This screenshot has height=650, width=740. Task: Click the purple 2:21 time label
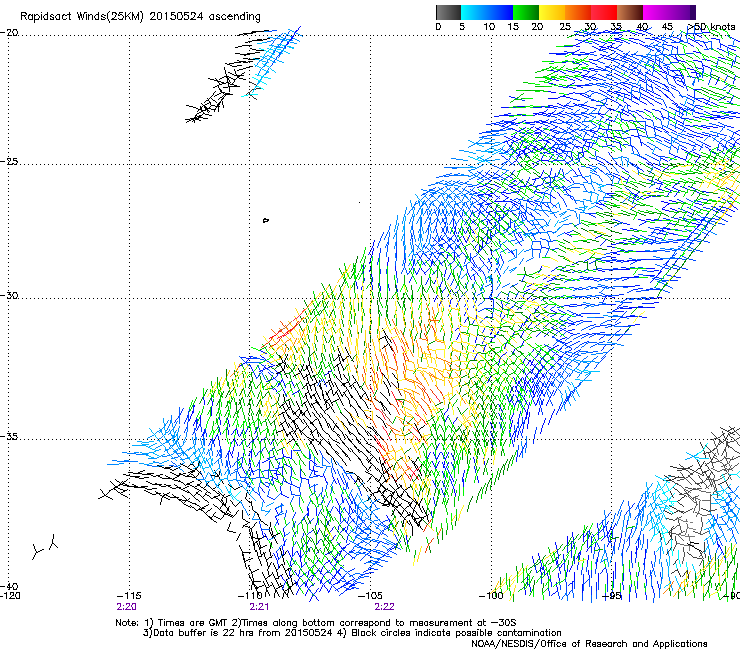pos(259,607)
